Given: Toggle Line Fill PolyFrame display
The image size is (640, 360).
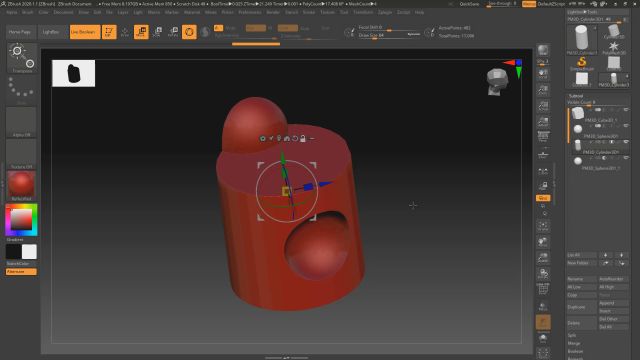Looking at the screenshot, I should click(543, 289).
